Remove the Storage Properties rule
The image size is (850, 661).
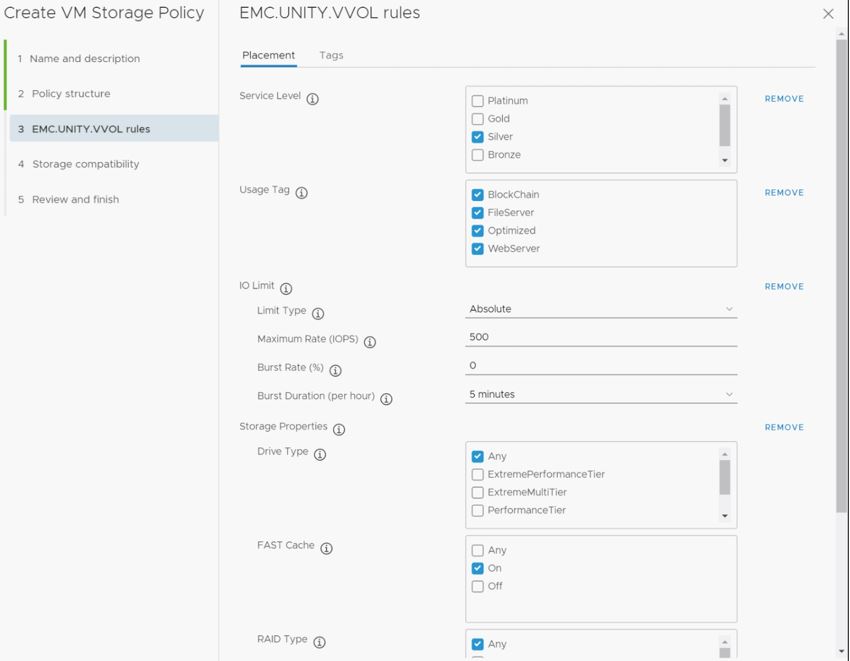784,428
